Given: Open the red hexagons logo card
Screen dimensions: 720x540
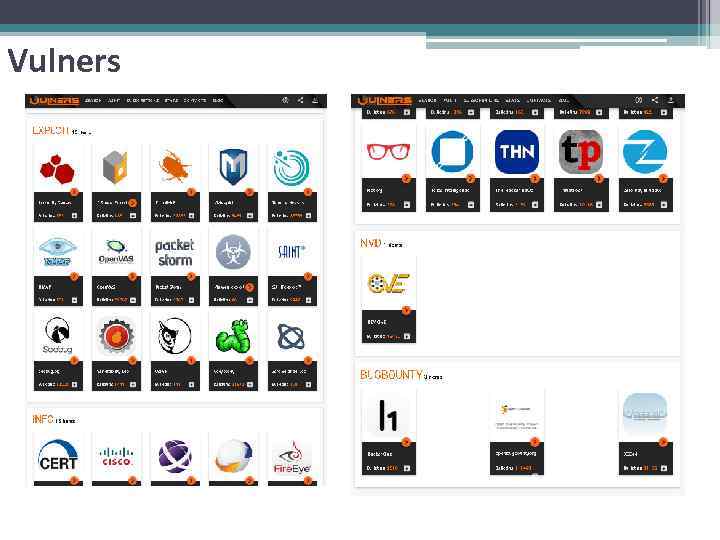Looking at the screenshot, I should click(58, 183).
